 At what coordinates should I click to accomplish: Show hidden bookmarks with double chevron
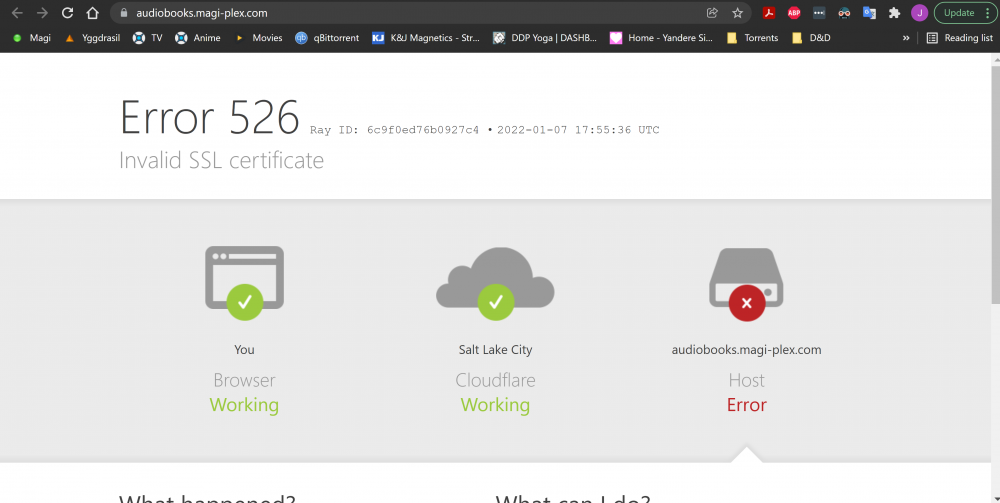(x=906, y=38)
